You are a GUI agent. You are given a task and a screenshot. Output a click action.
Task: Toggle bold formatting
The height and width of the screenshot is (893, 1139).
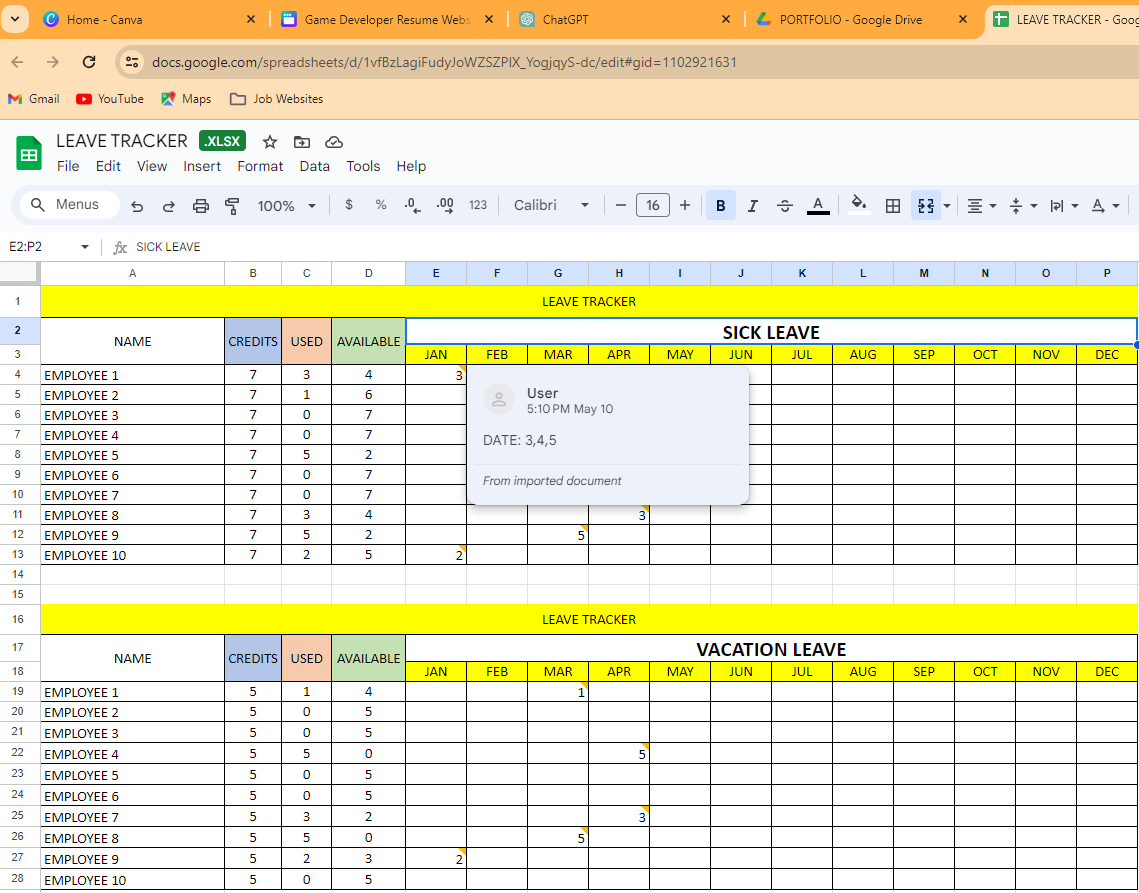(721, 206)
